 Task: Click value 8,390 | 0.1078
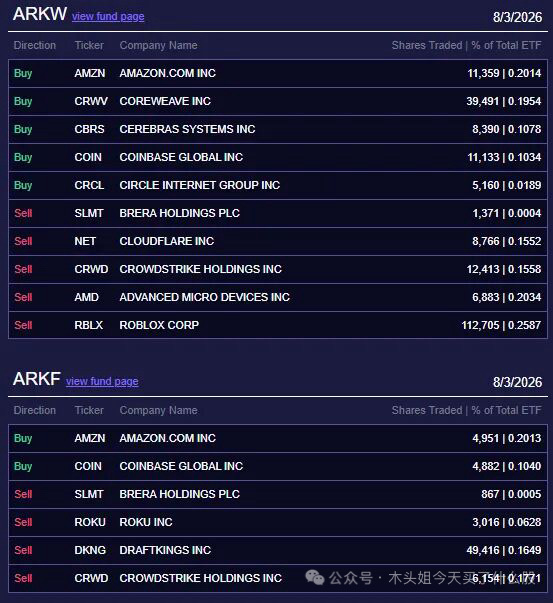tap(506, 129)
